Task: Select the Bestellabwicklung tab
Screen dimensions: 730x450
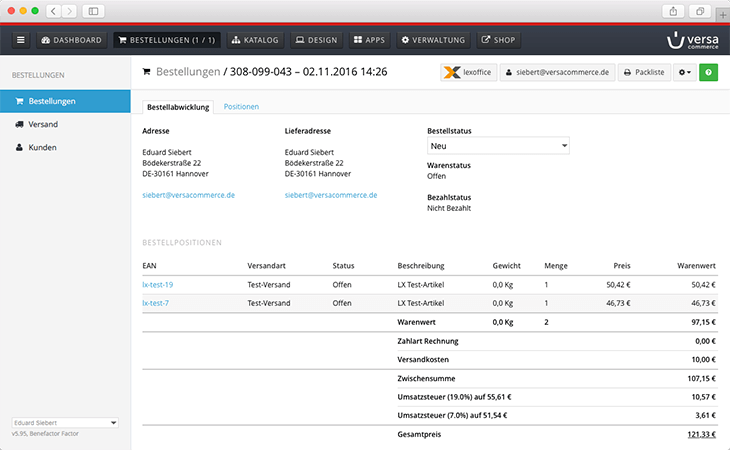Action: [176, 106]
